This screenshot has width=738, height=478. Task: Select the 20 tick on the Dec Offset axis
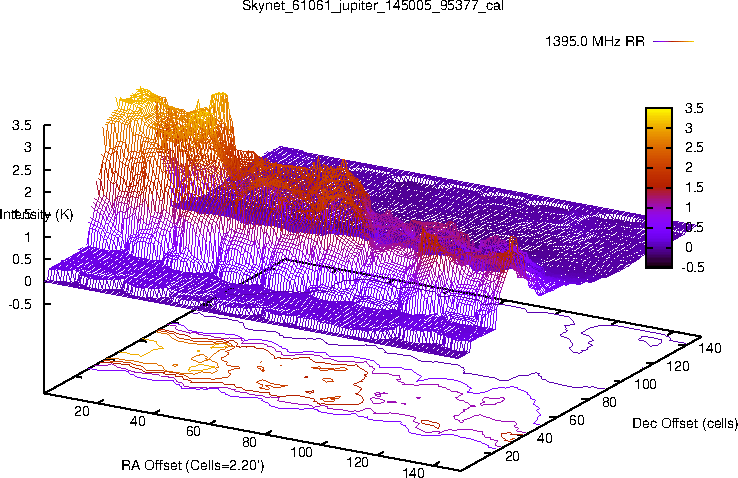pos(512,456)
